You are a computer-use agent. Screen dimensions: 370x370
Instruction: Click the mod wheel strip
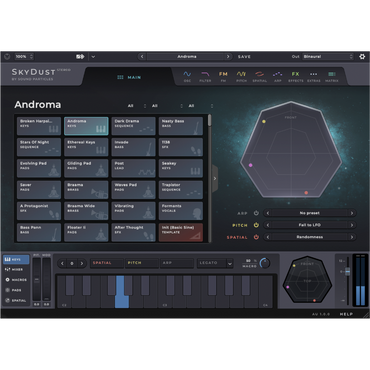click(x=46, y=279)
